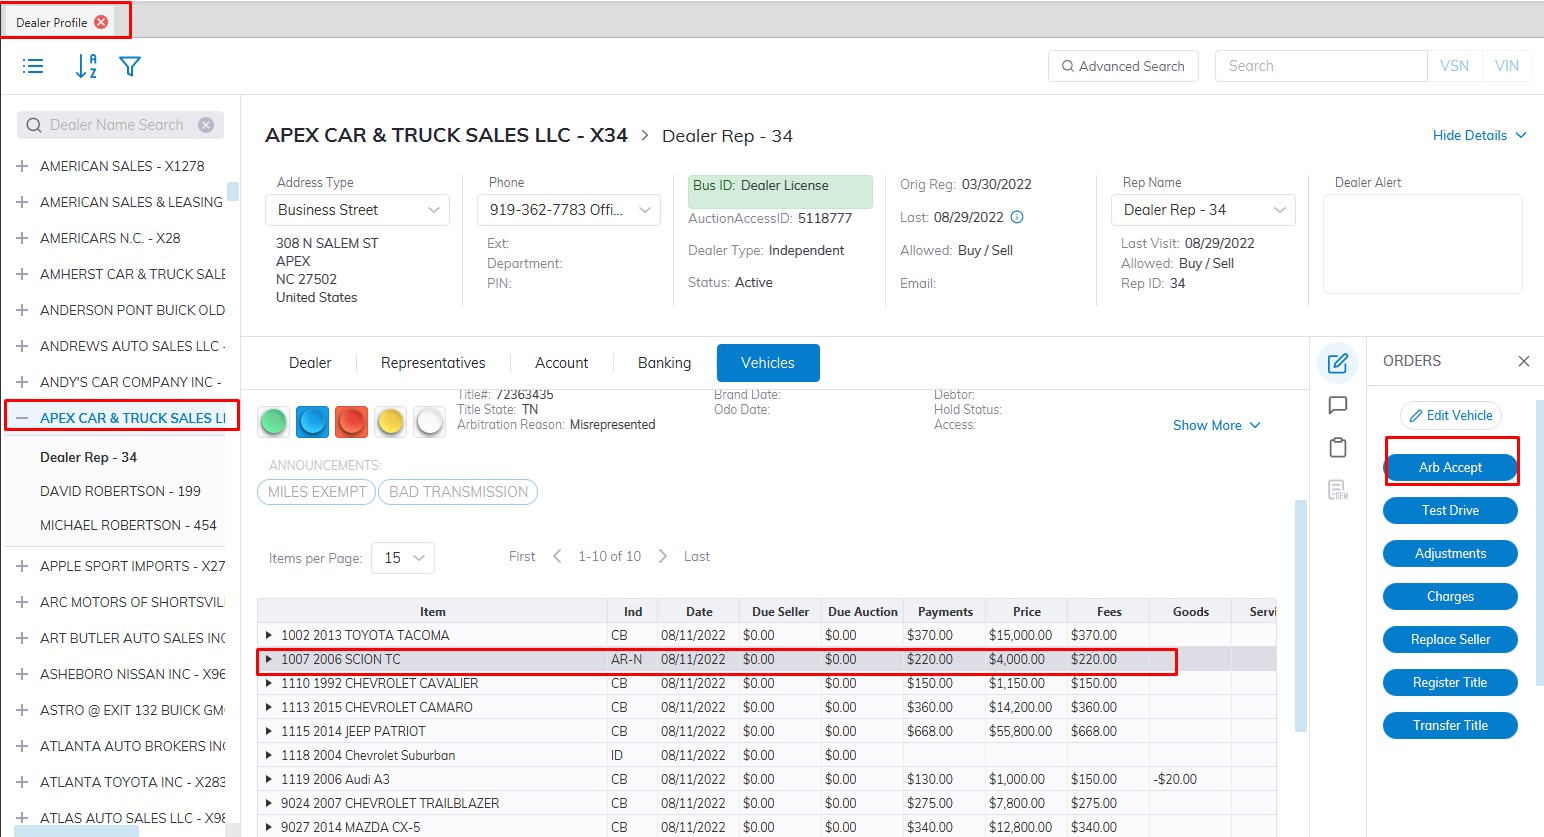Viewport: 1544px width, 837px height.
Task: Click the edit orders pencil icon in side strip
Action: click(1337, 363)
